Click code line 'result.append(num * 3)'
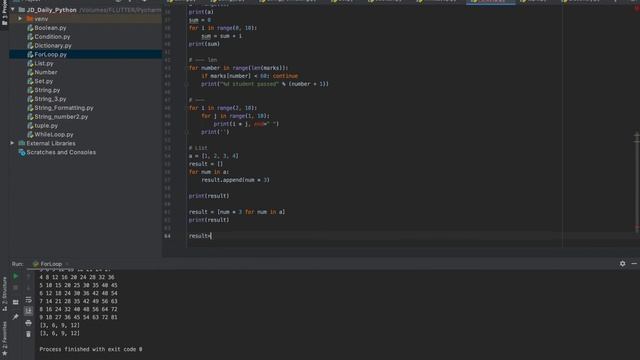The height and width of the screenshot is (360, 640). 235,180
